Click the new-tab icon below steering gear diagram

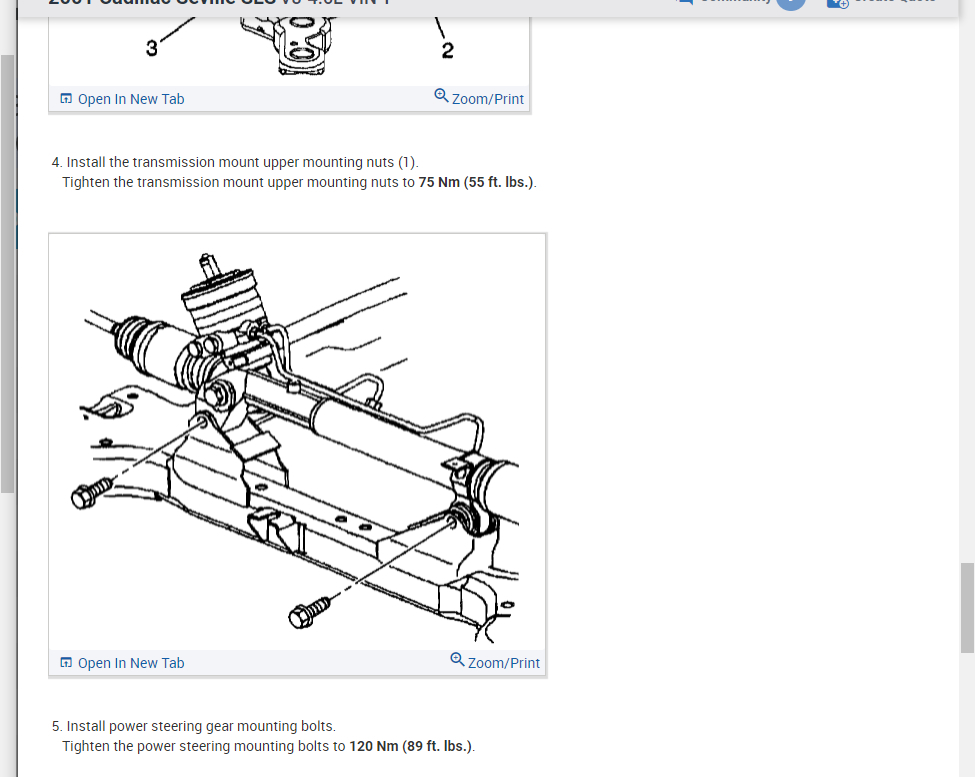coord(66,663)
